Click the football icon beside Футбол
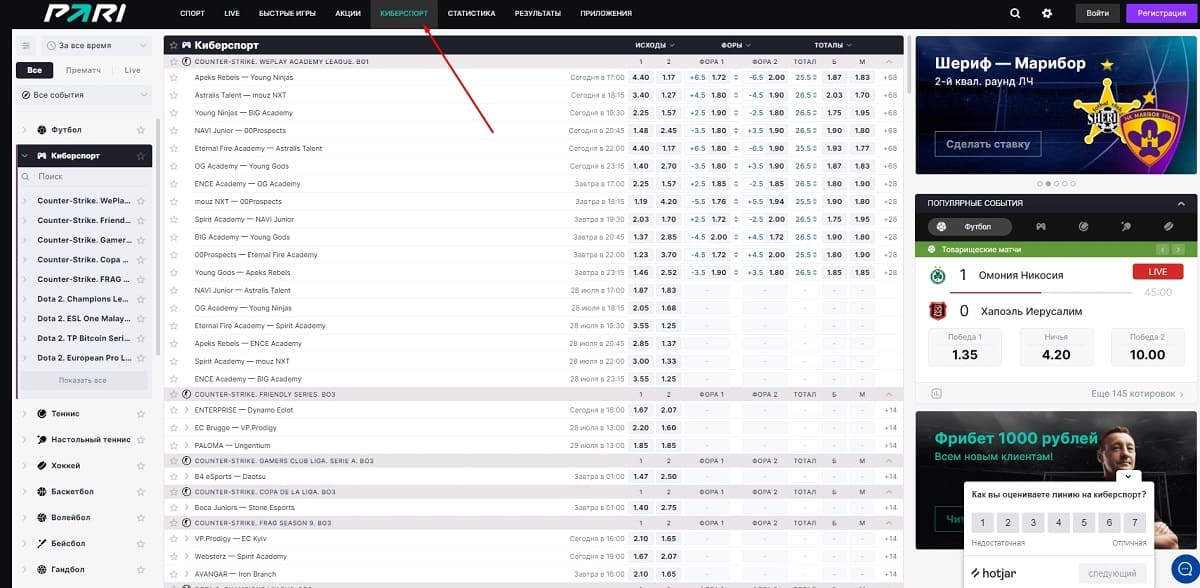 (42, 130)
